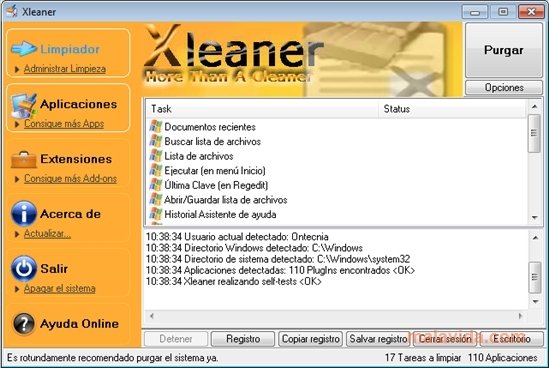This screenshot has width=549, height=368.
Task: Click the Xleaner title bar app icon
Action: [12, 11]
